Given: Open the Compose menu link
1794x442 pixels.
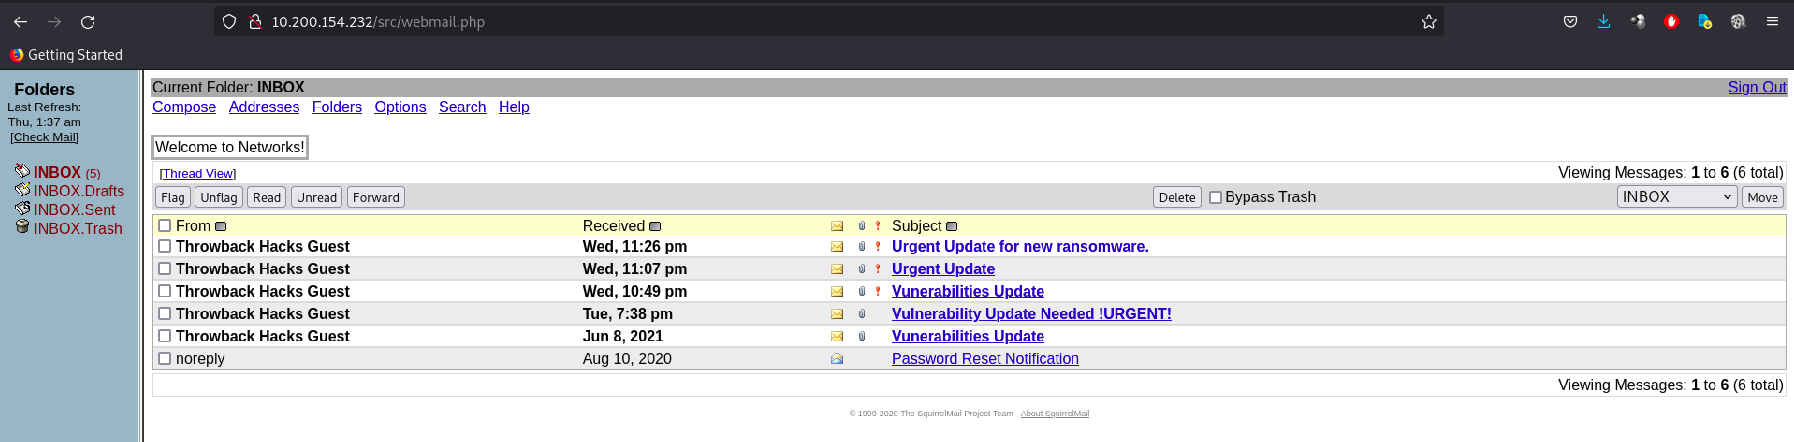Looking at the screenshot, I should click(x=184, y=107).
